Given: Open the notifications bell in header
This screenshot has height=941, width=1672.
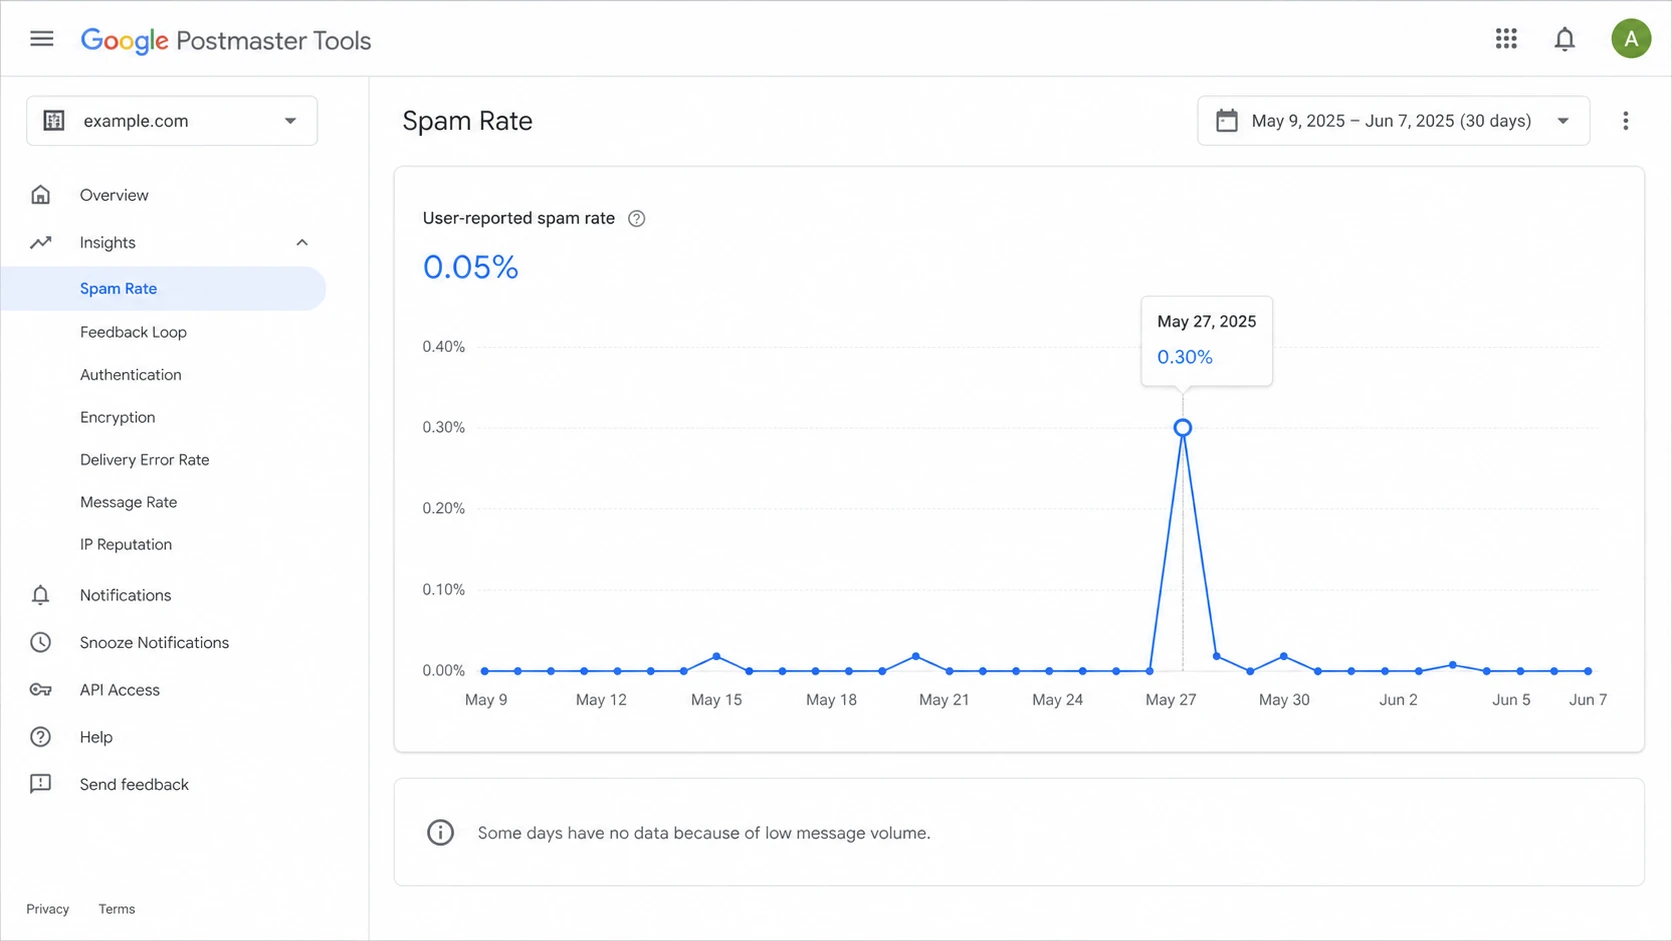Looking at the screenshot, I should point(1564,39).
